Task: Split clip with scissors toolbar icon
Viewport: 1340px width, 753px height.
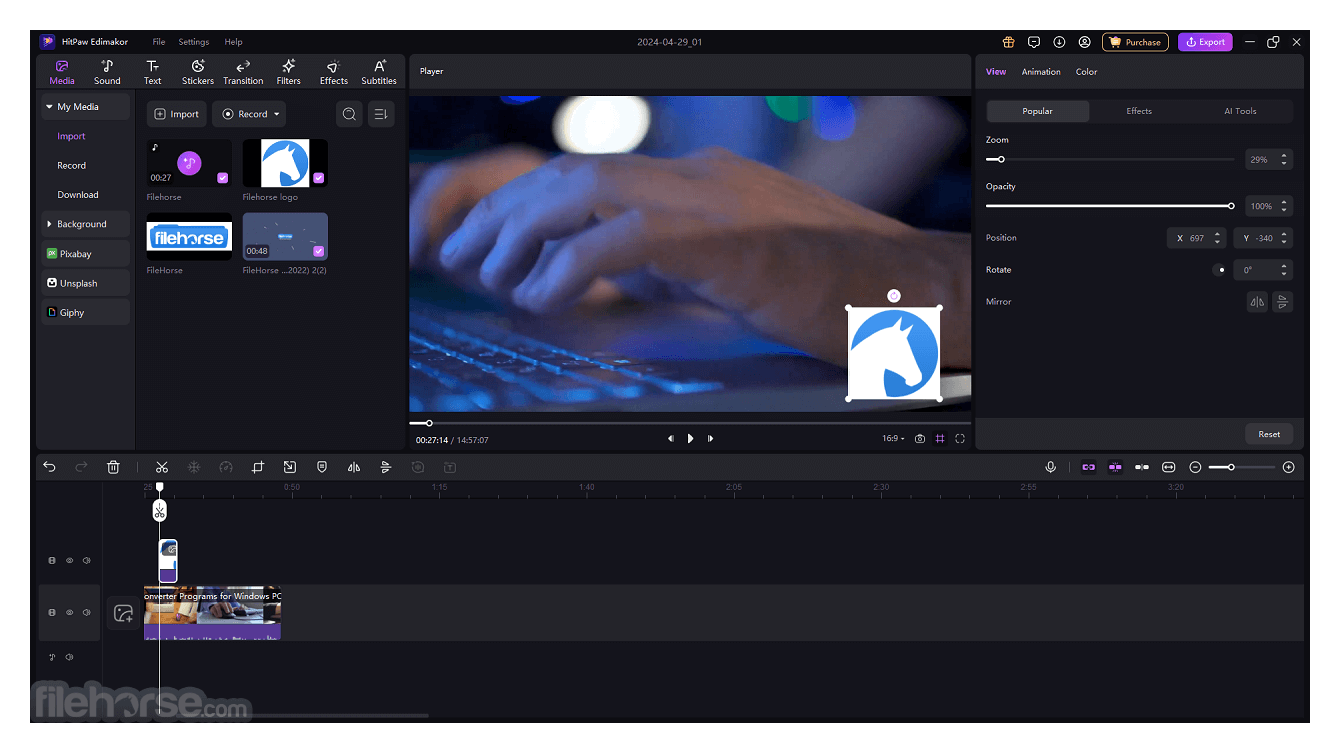Action: (x=162, y=467)
